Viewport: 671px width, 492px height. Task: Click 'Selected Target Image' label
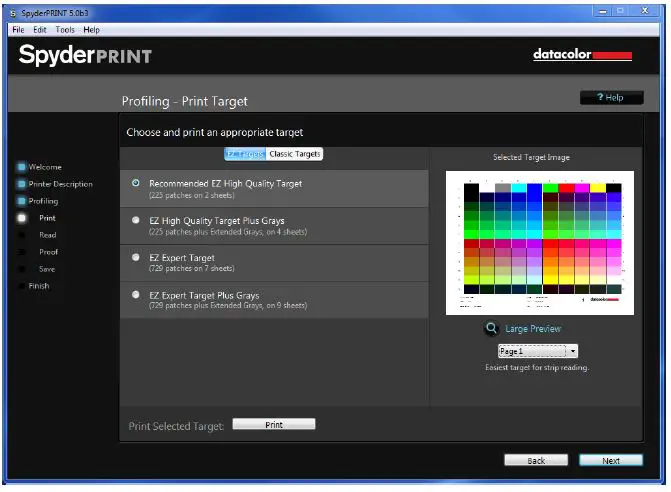pyautogui.click(x=531, y=157)
